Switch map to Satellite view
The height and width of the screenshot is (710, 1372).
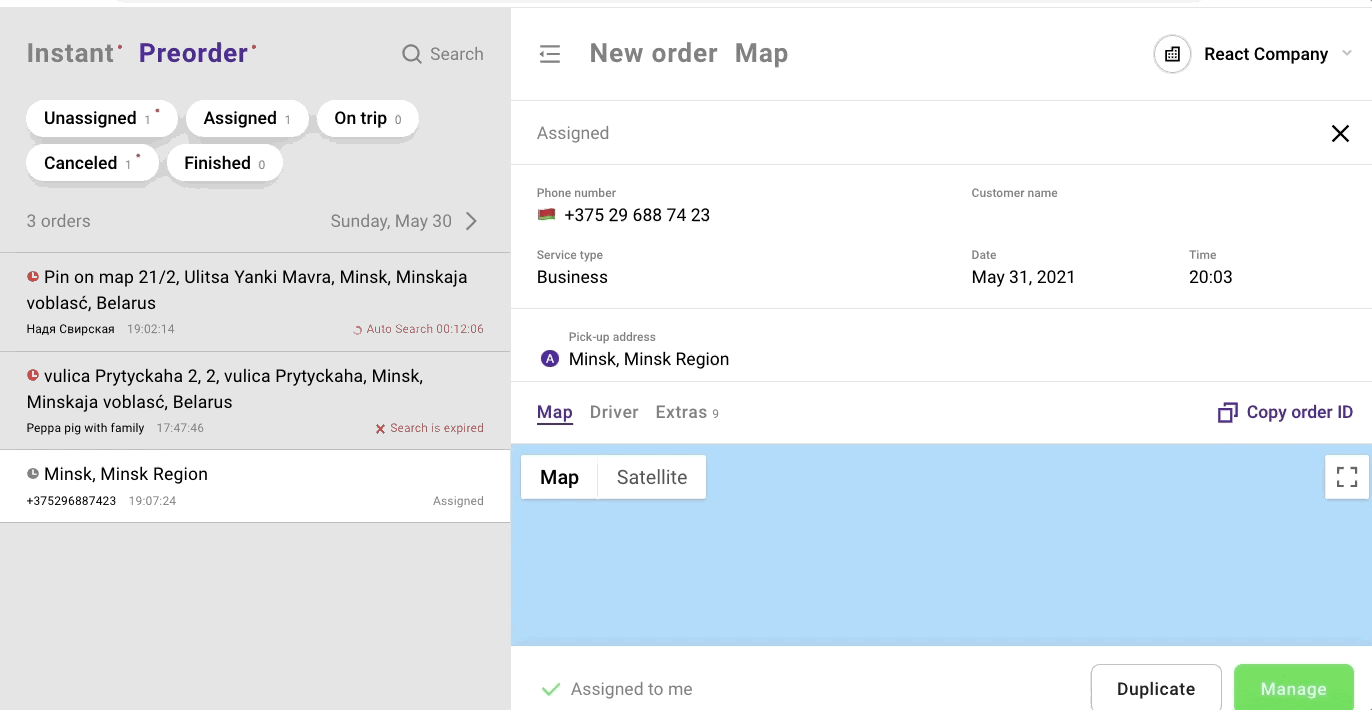[x=651, y=477]
